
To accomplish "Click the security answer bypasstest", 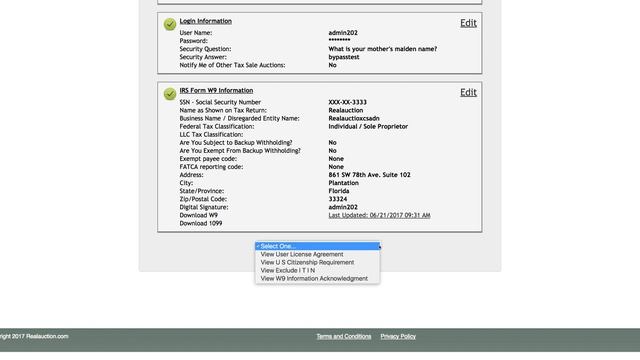I will point(344,57).
